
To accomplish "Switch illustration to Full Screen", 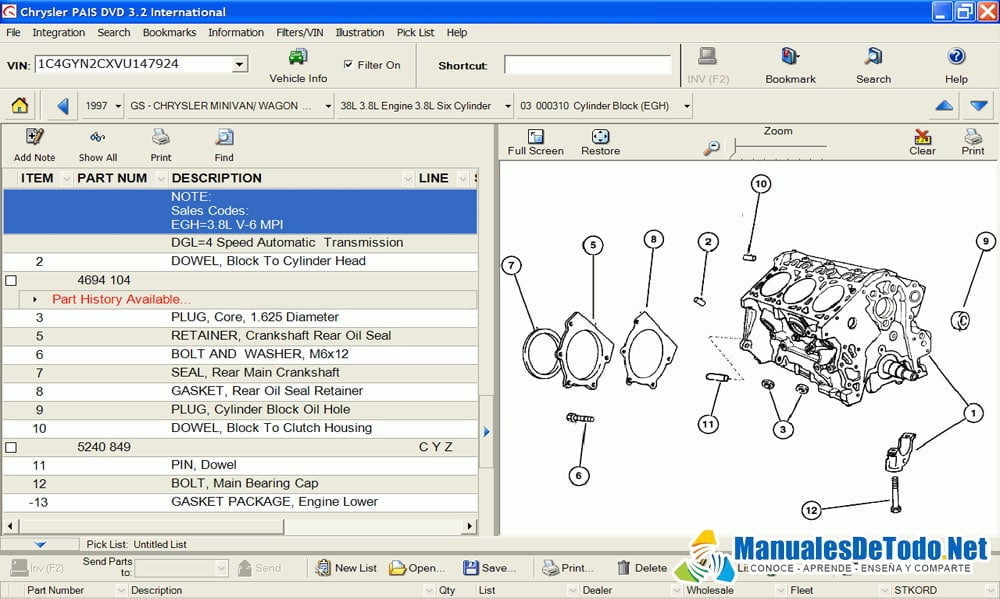I will [536, 136].
